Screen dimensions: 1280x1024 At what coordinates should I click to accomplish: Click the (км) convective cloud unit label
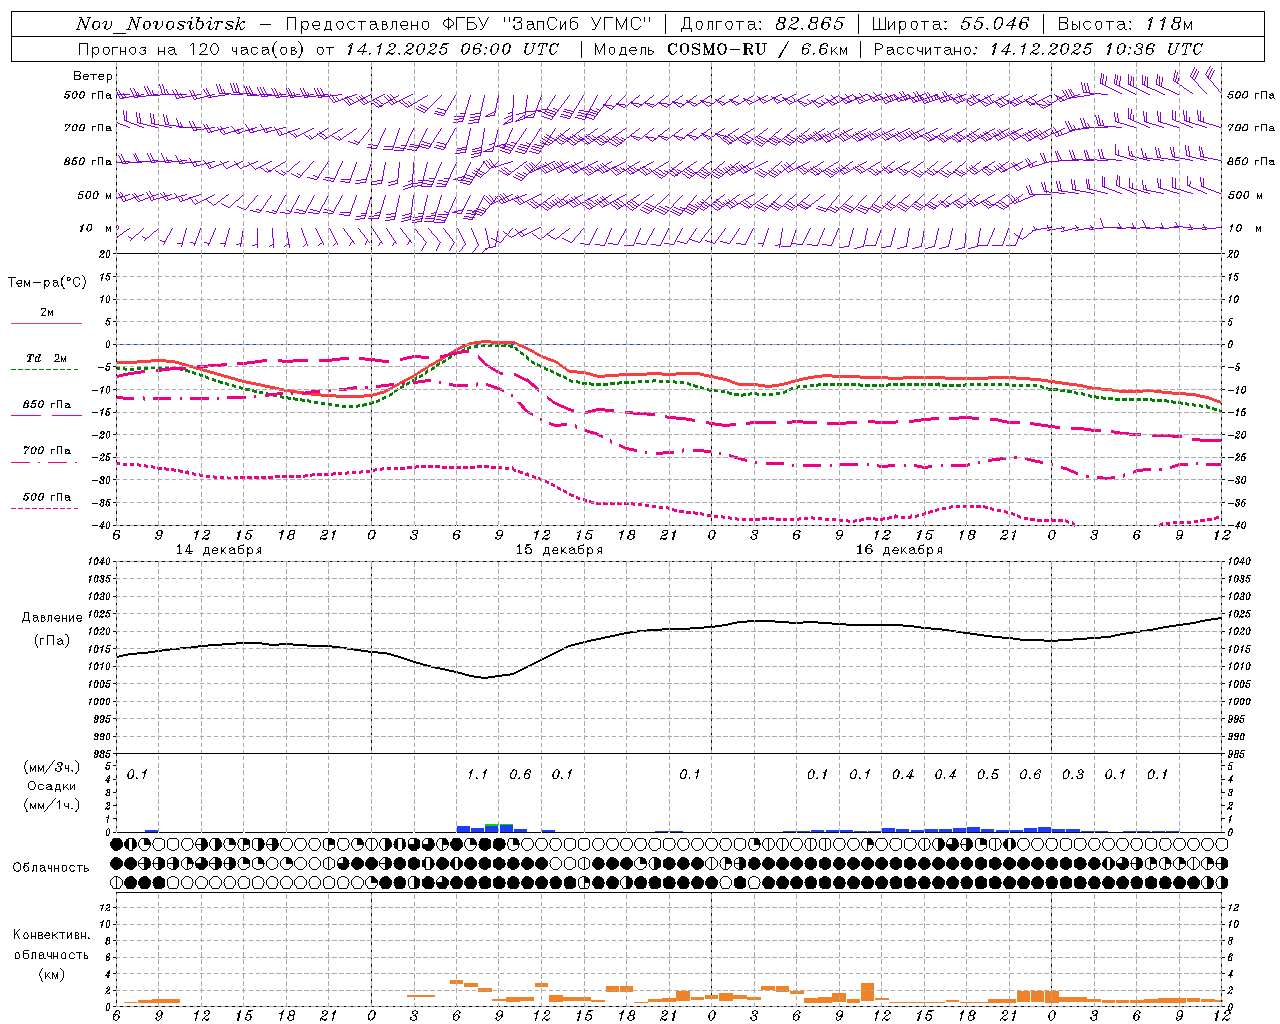pos(52,974)
